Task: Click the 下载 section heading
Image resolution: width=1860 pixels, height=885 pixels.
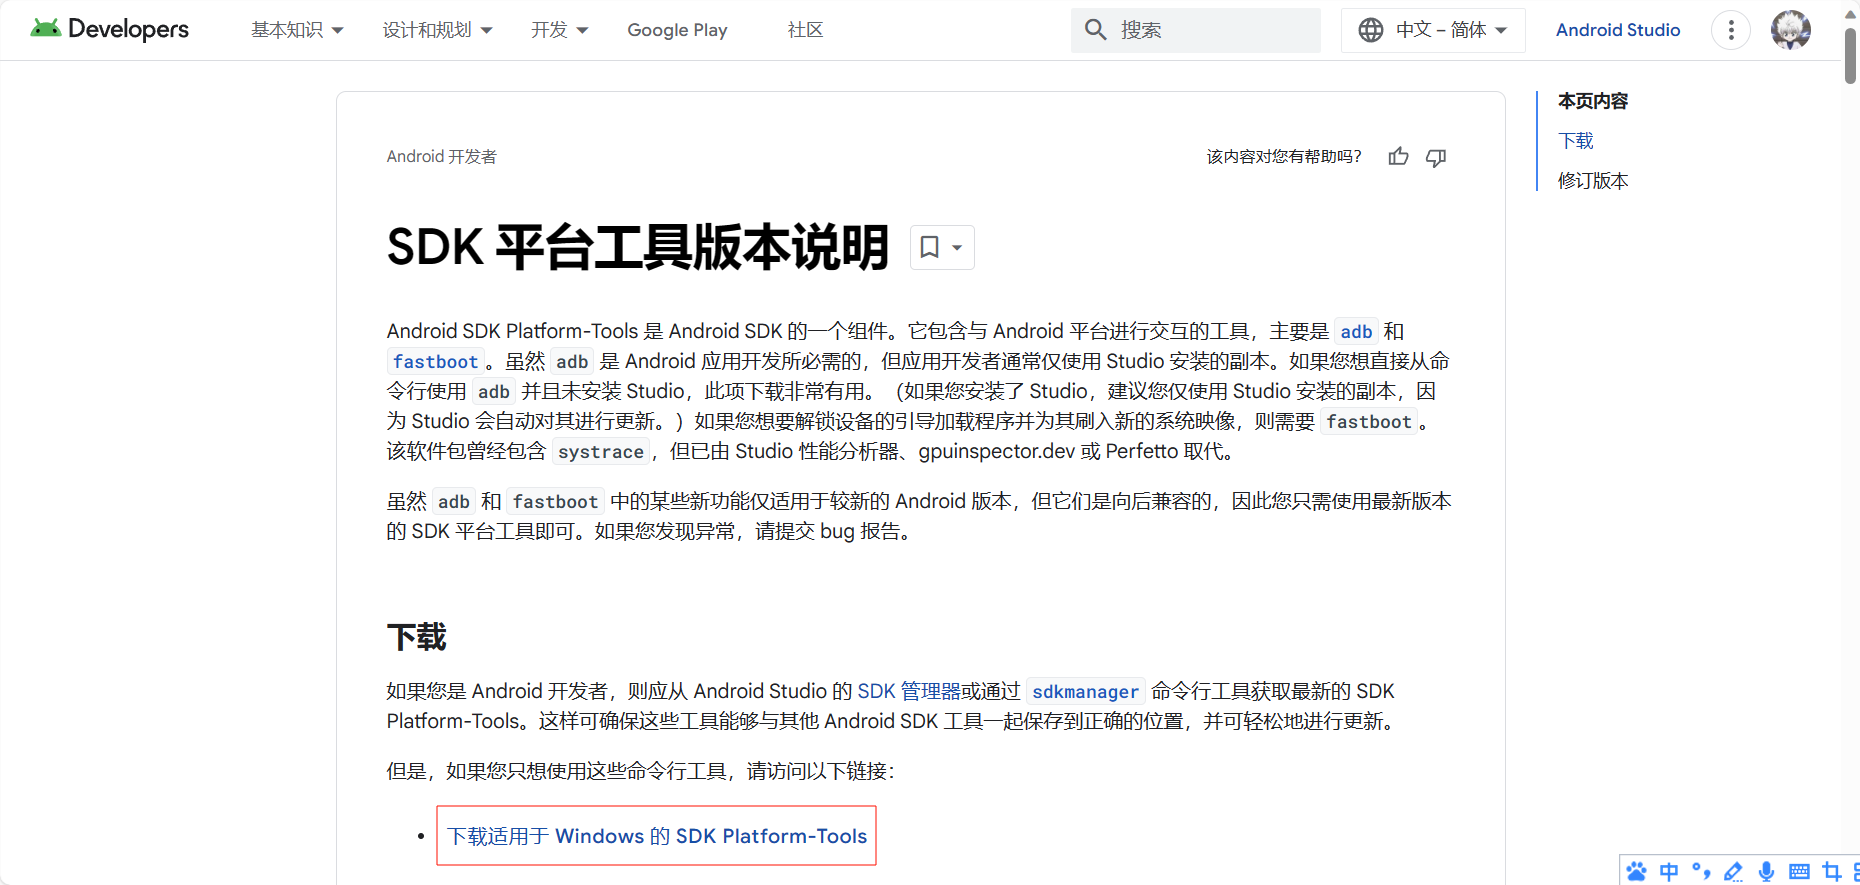Action: (416, 637)
